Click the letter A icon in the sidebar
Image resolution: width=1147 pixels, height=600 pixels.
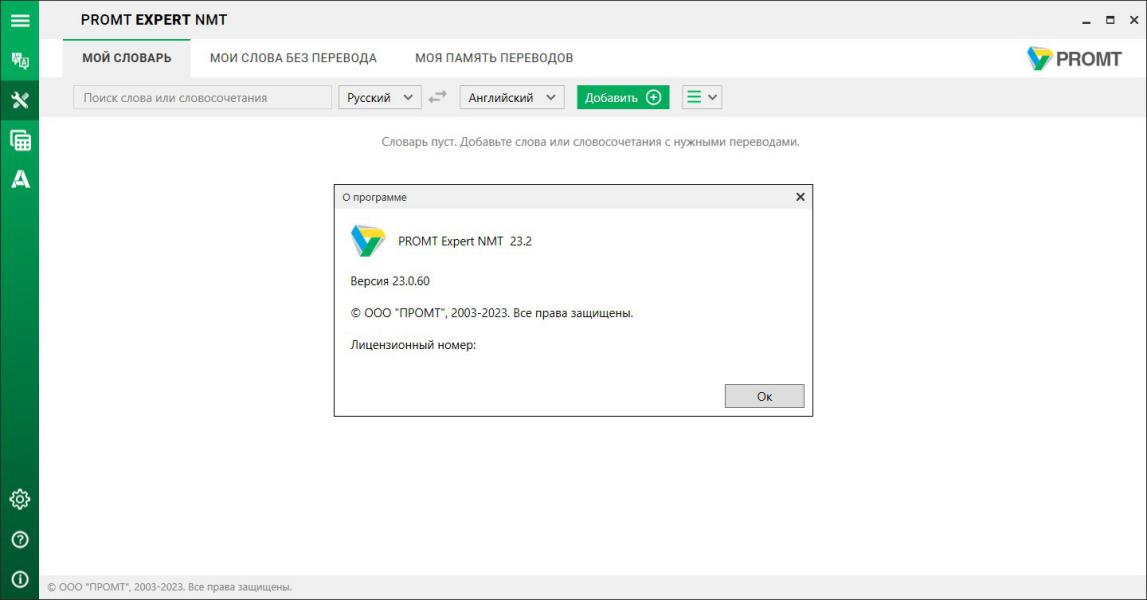tap(20, 179)
